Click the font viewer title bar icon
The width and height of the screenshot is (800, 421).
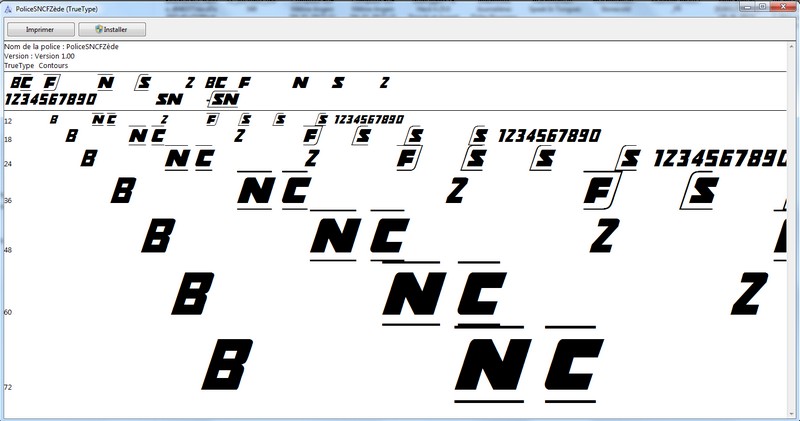(x=8, y=9)
